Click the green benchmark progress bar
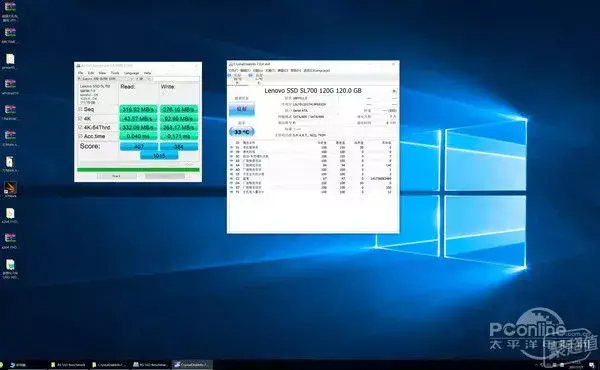 (138, 170)
